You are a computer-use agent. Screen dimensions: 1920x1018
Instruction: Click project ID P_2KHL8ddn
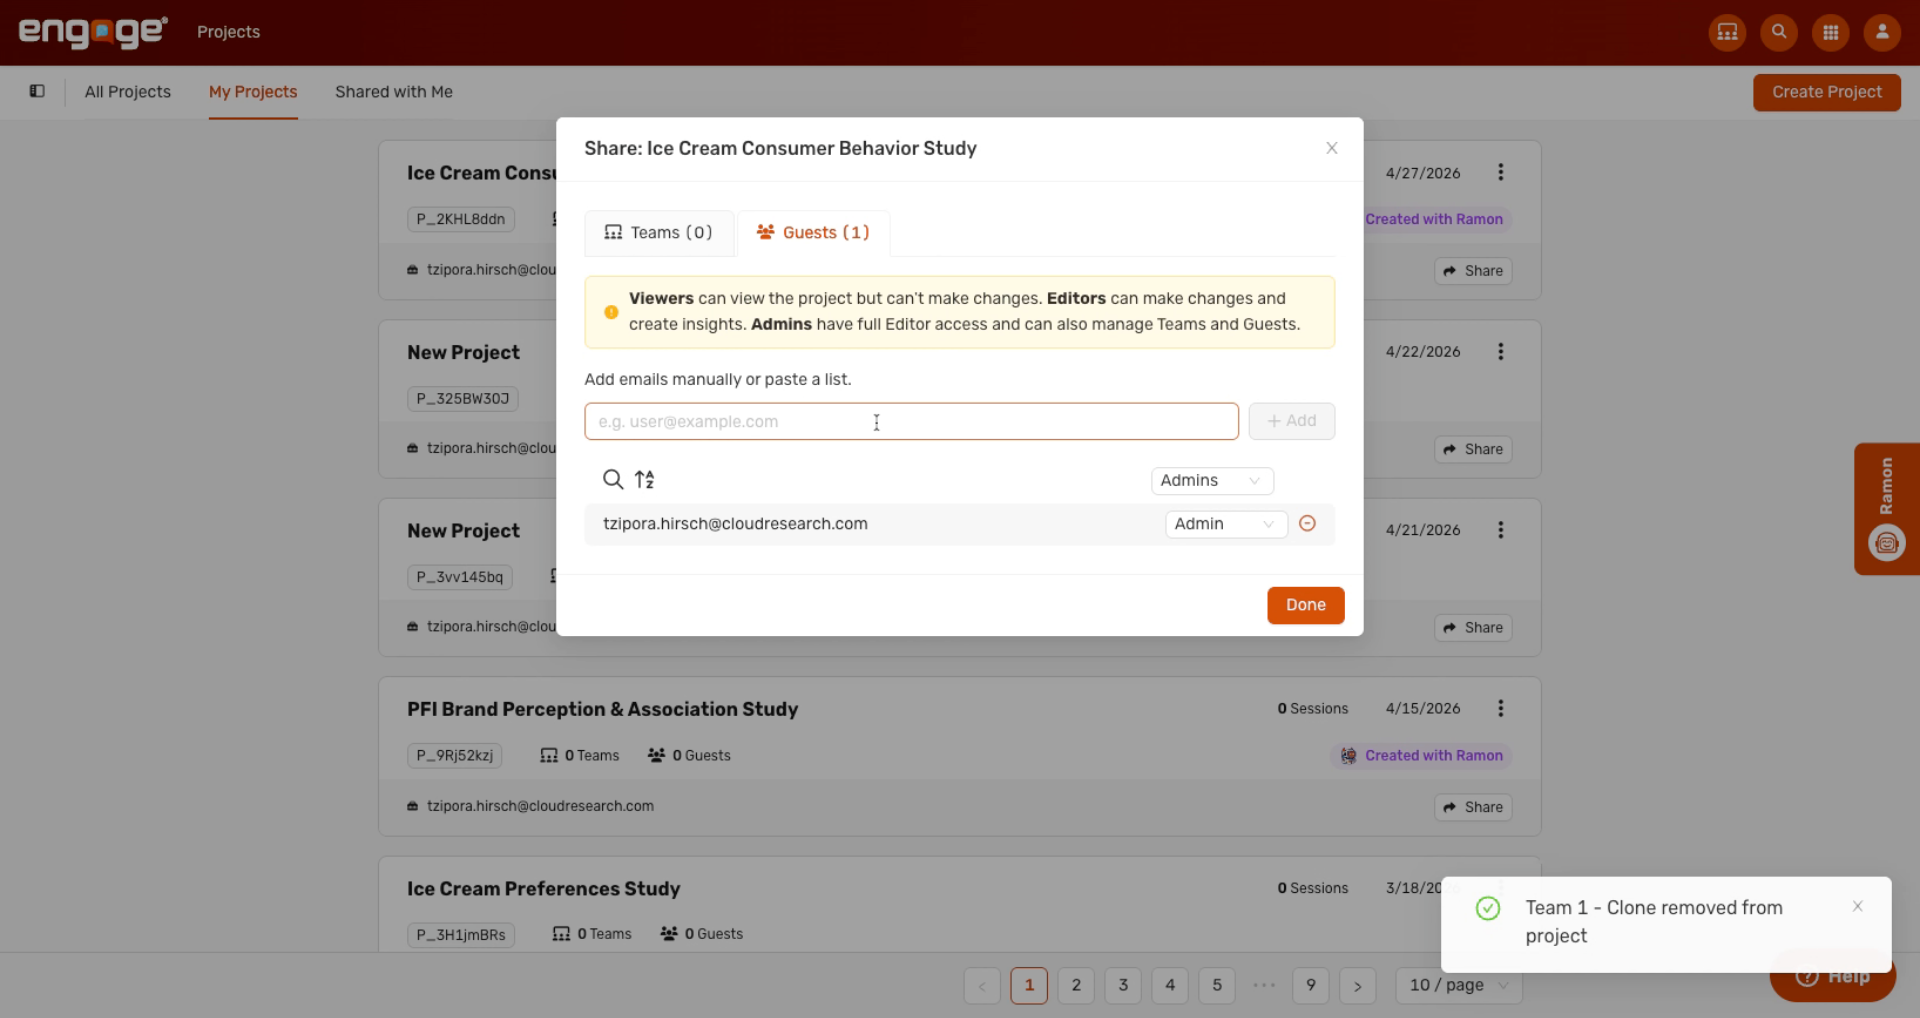pos(460,219)
